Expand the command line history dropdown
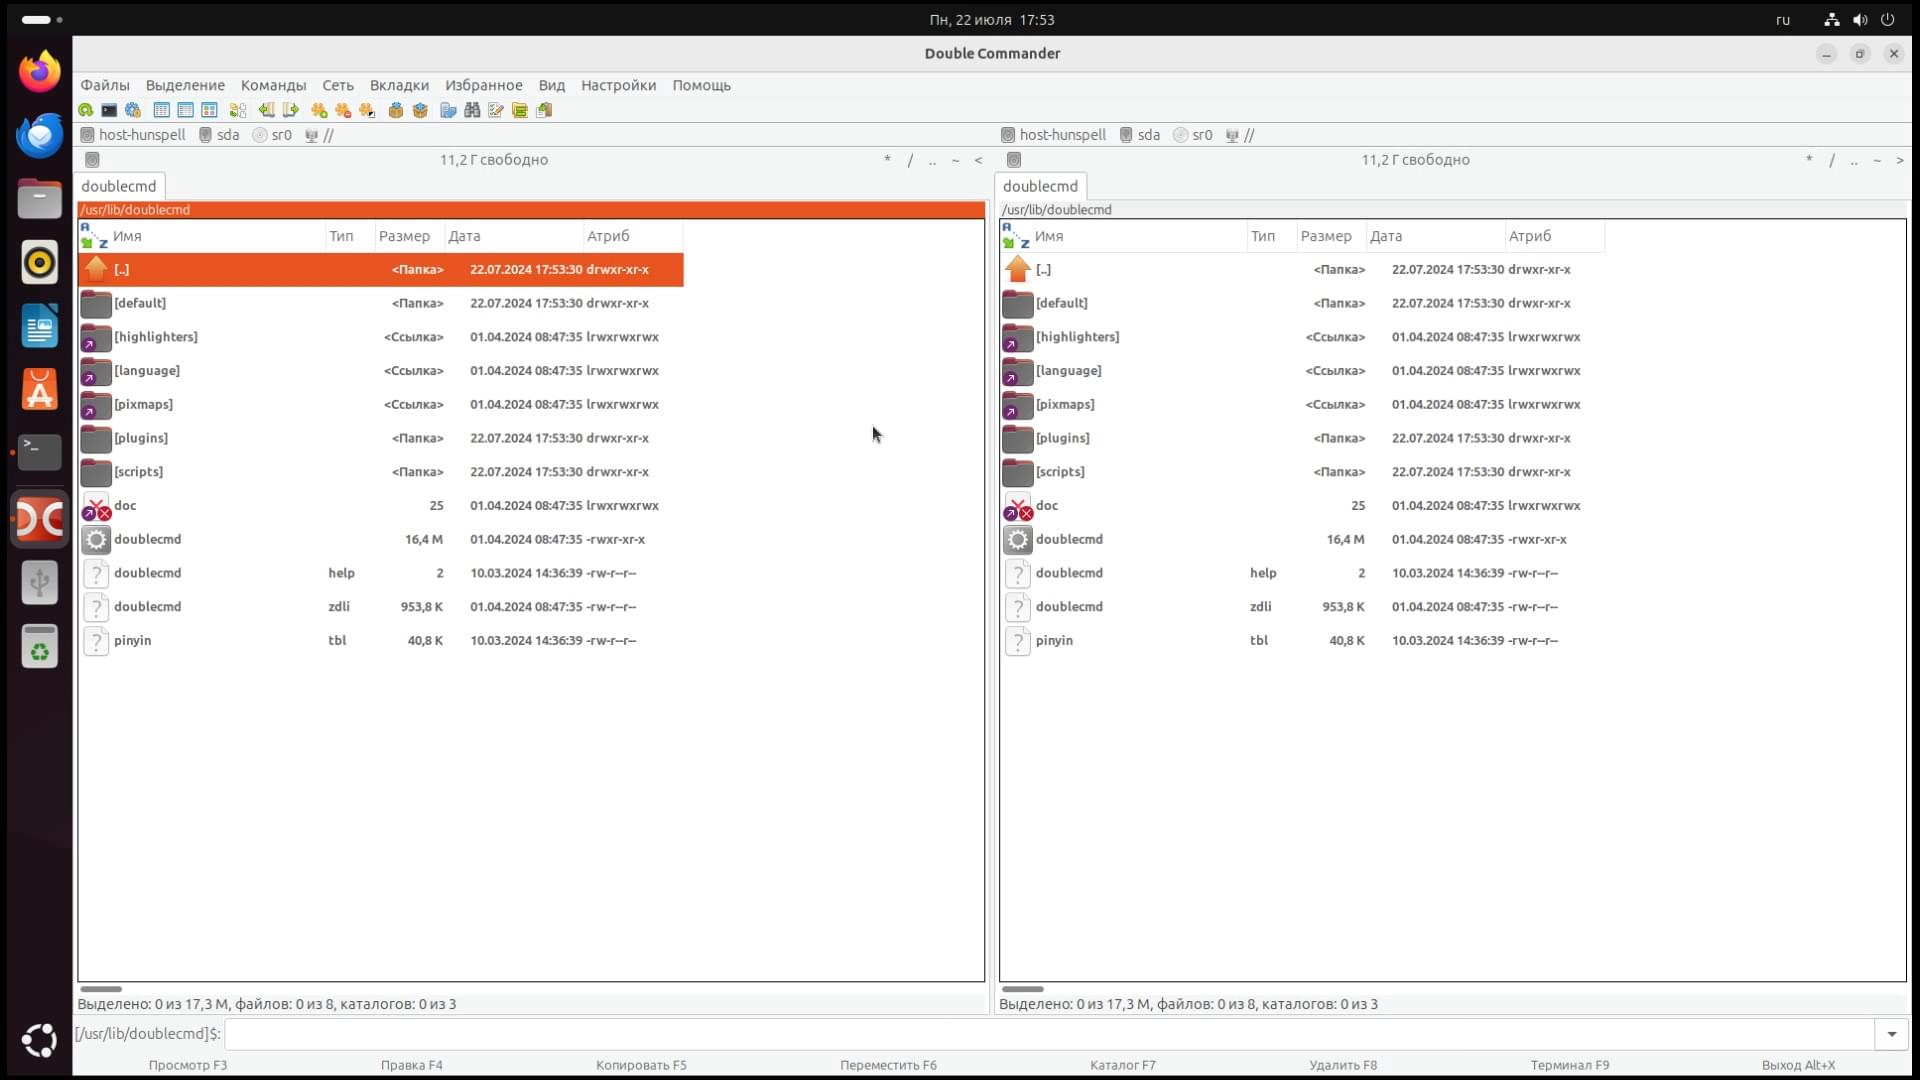Screen dimensions: 1920x1080 [1891, 1034]
